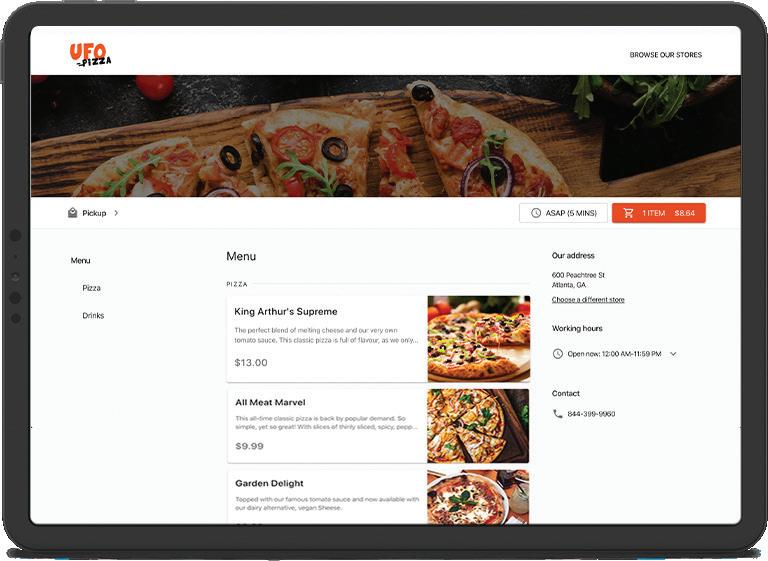Open the ASAP (5 MINS) time selector
The width and height of the screenshot is (768, 561).
click(563, 213)
